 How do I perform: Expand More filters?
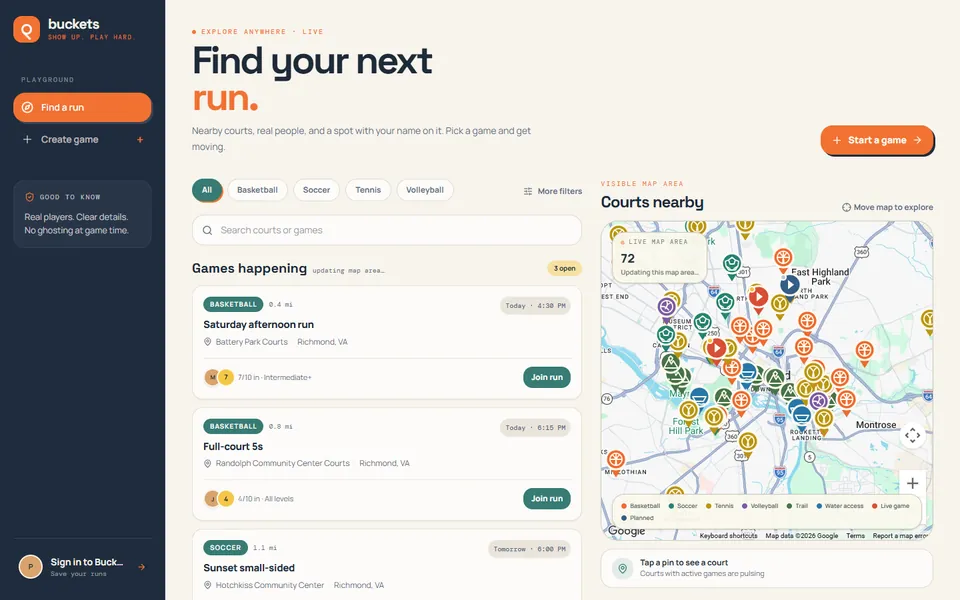pyautogui.click(x=553, y=191)
